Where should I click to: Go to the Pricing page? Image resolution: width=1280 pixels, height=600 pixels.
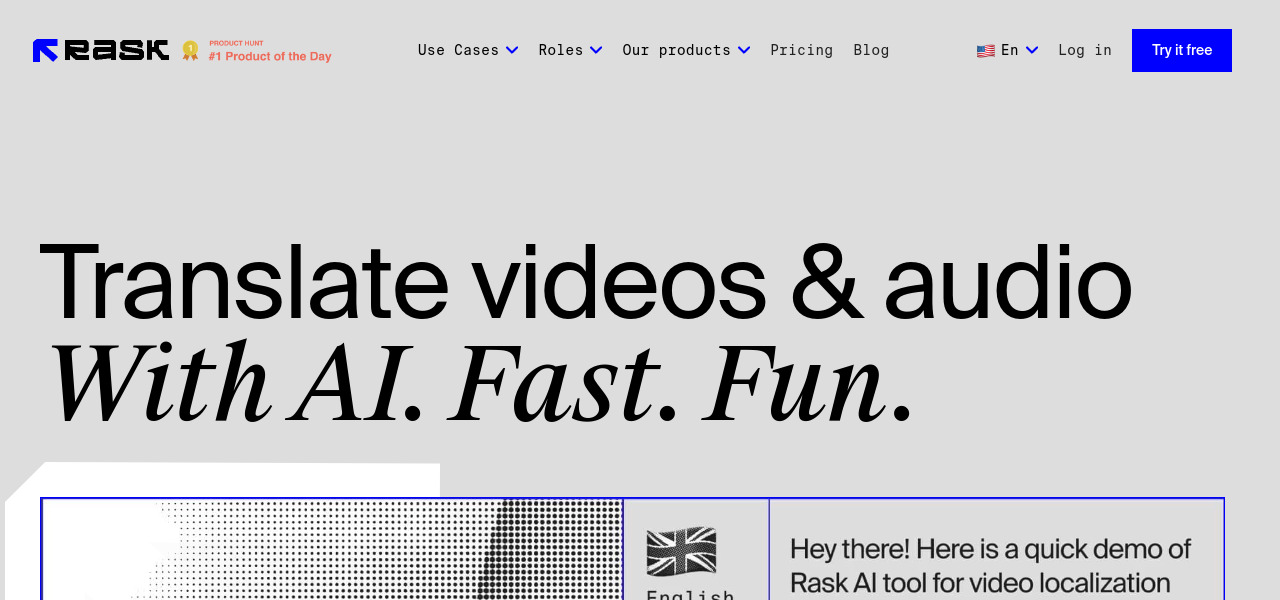point(801,50)
